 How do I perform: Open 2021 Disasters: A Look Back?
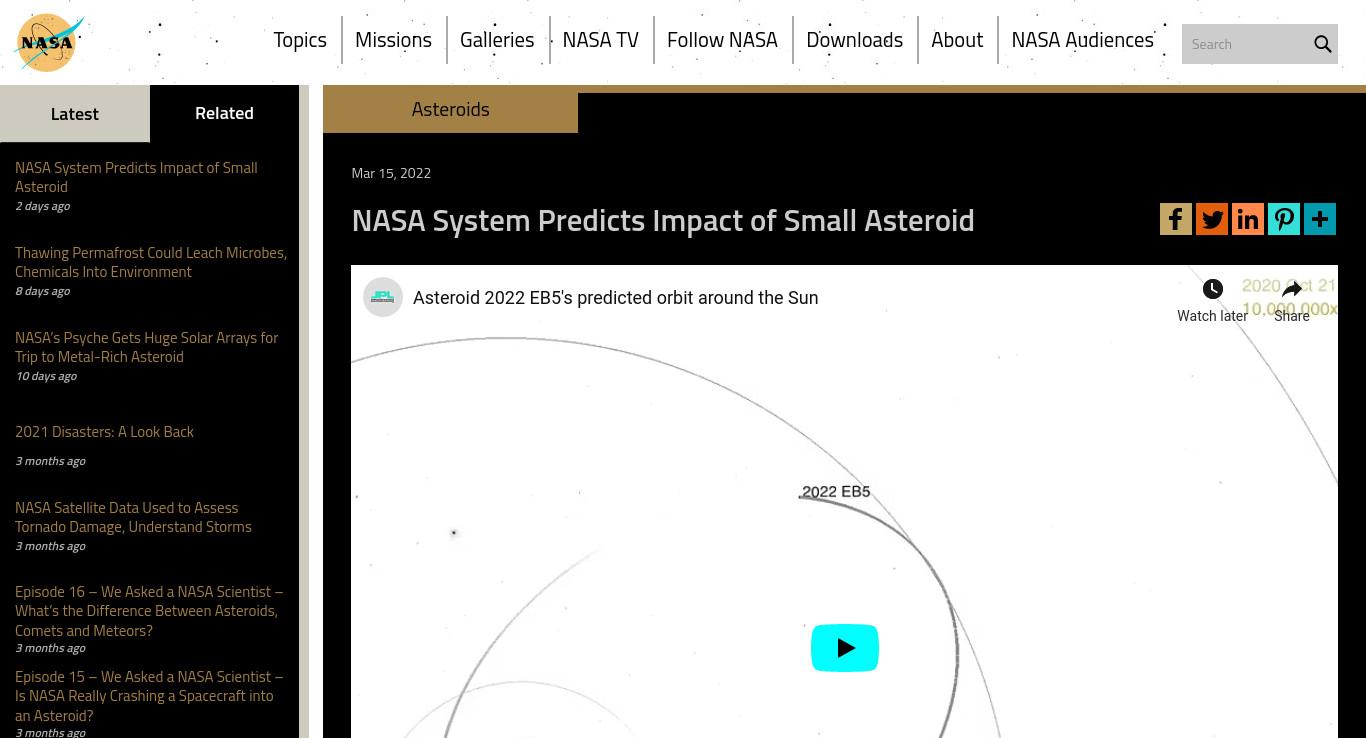tap(104, 431)
